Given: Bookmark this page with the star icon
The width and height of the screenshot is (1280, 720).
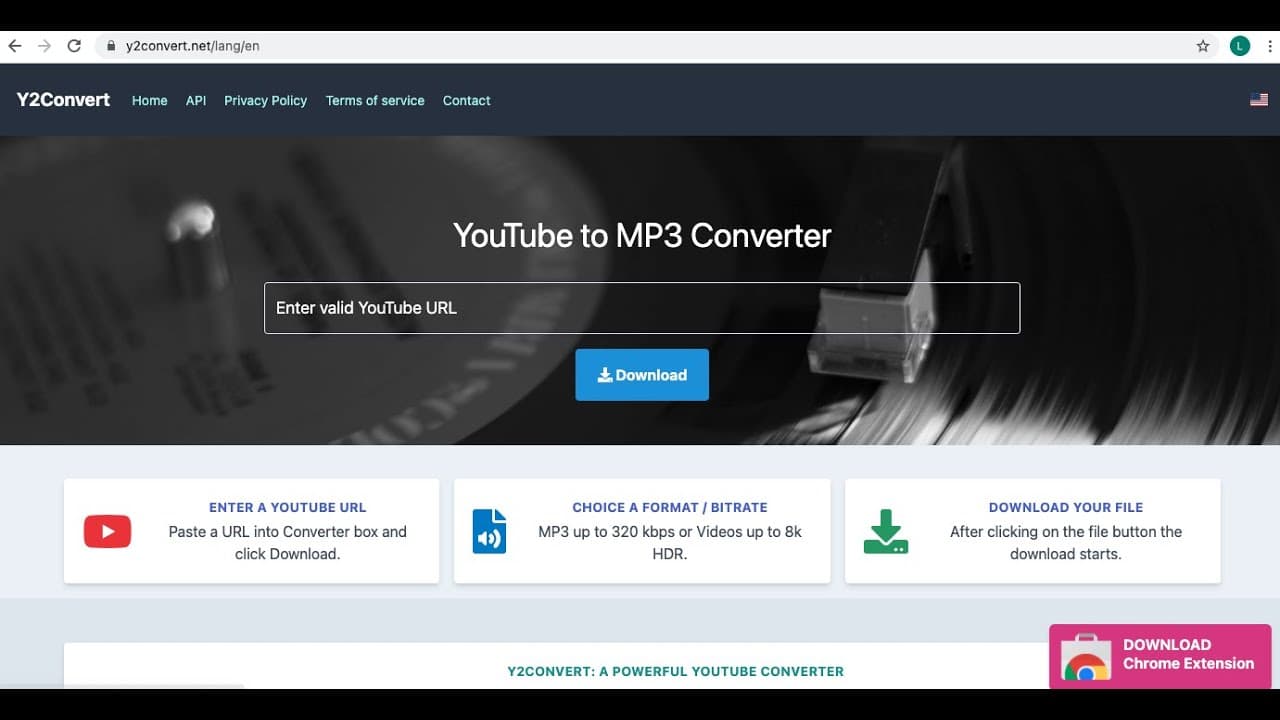Looking at the screenshot, I should pyautogui.click(x=1203, y=46).
